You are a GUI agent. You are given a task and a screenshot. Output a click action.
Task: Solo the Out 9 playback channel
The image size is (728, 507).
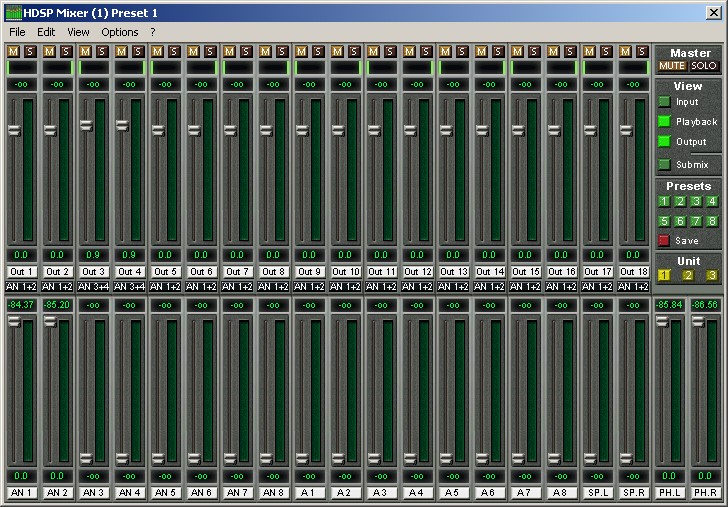coord(317,51)
